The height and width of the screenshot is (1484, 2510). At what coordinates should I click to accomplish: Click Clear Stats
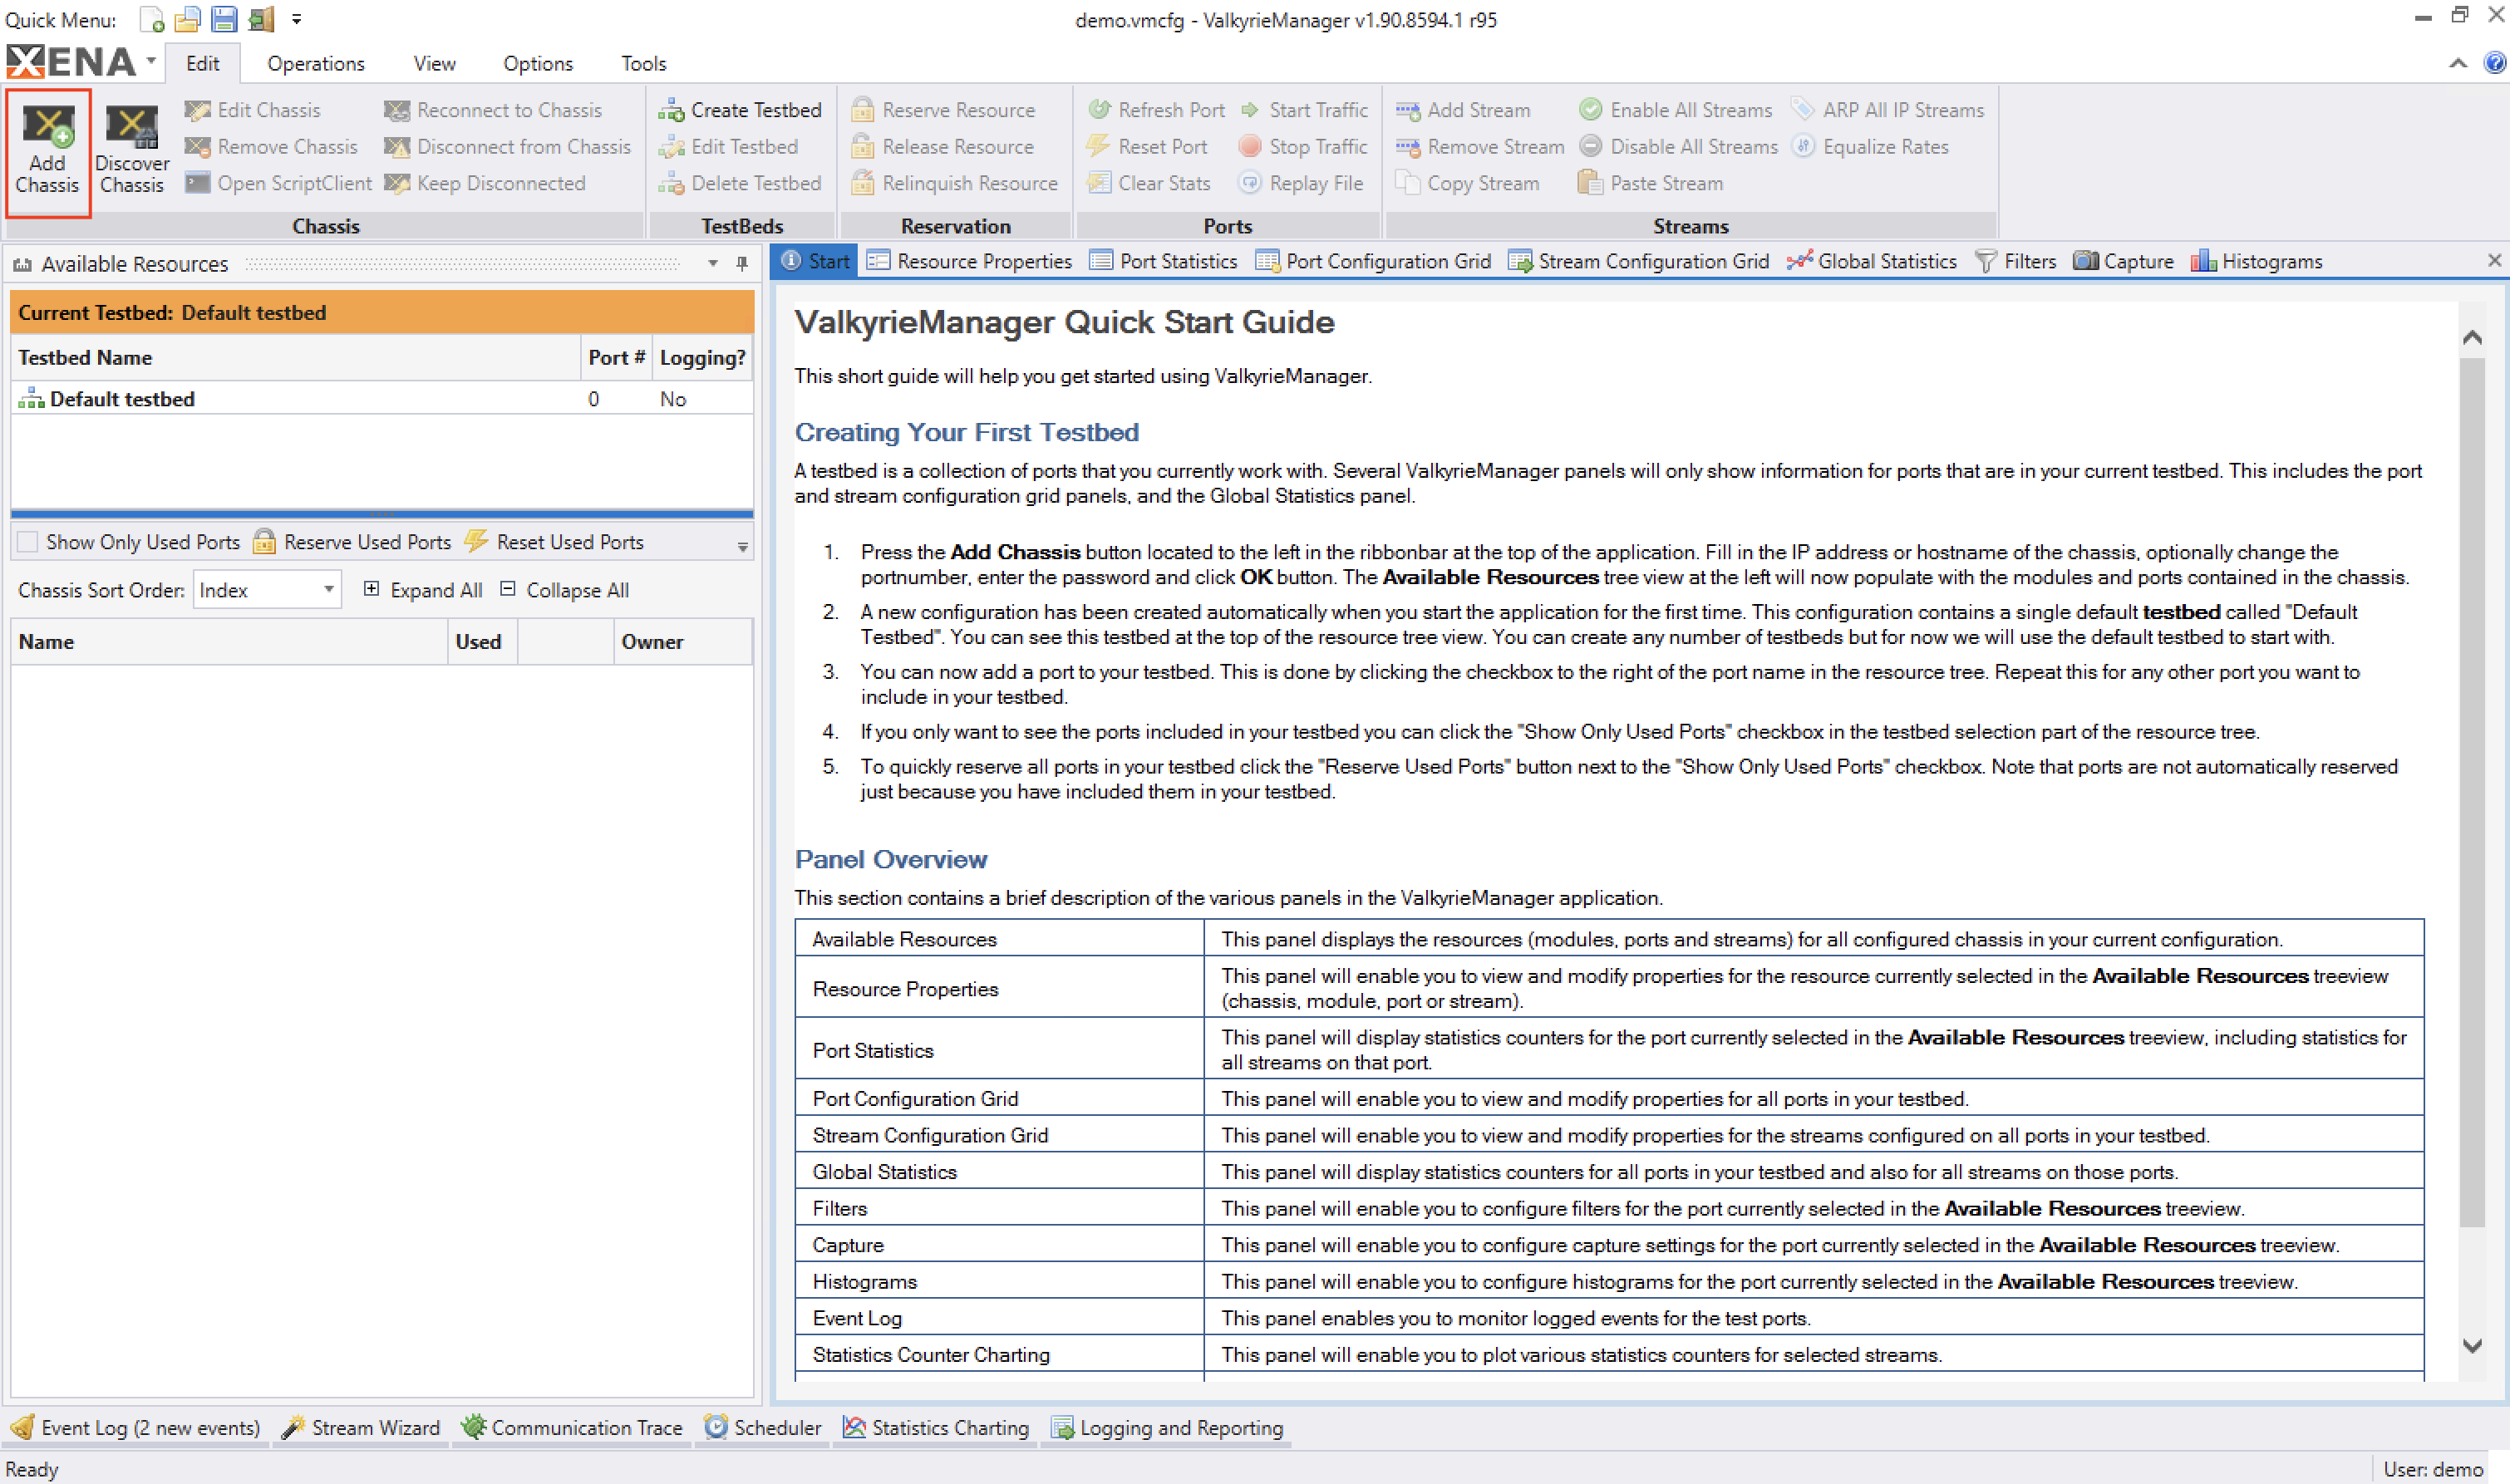pos(1149,184)
